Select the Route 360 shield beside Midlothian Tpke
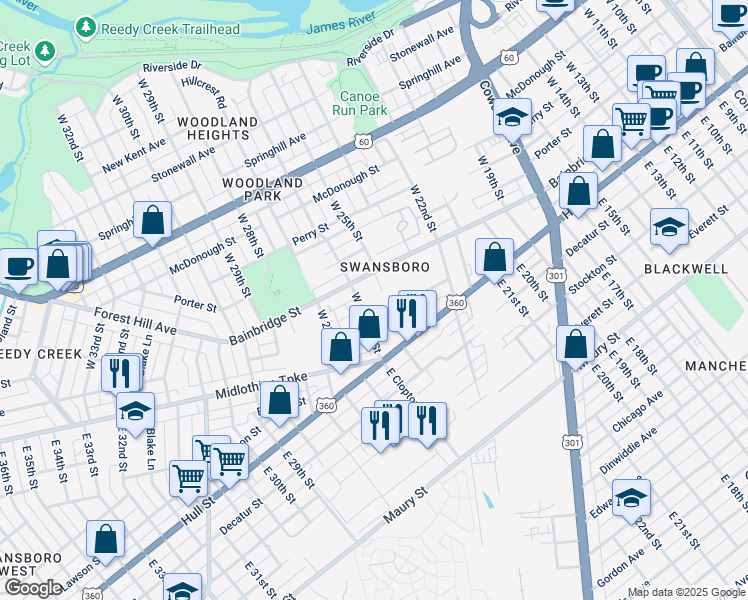This screenshot has height=600, width=748. pyautogui.click(x=326, y=405)
